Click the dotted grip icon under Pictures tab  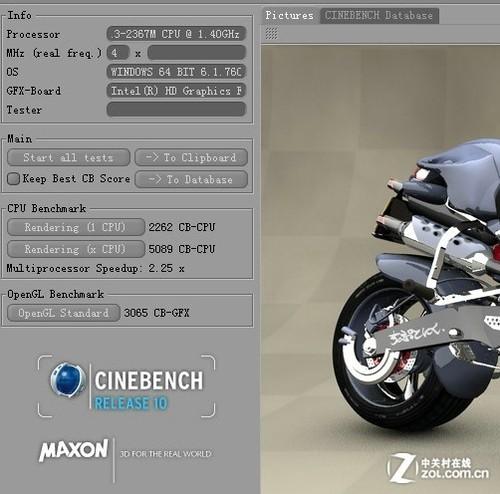pyautogui.click(x=271, y=33)
